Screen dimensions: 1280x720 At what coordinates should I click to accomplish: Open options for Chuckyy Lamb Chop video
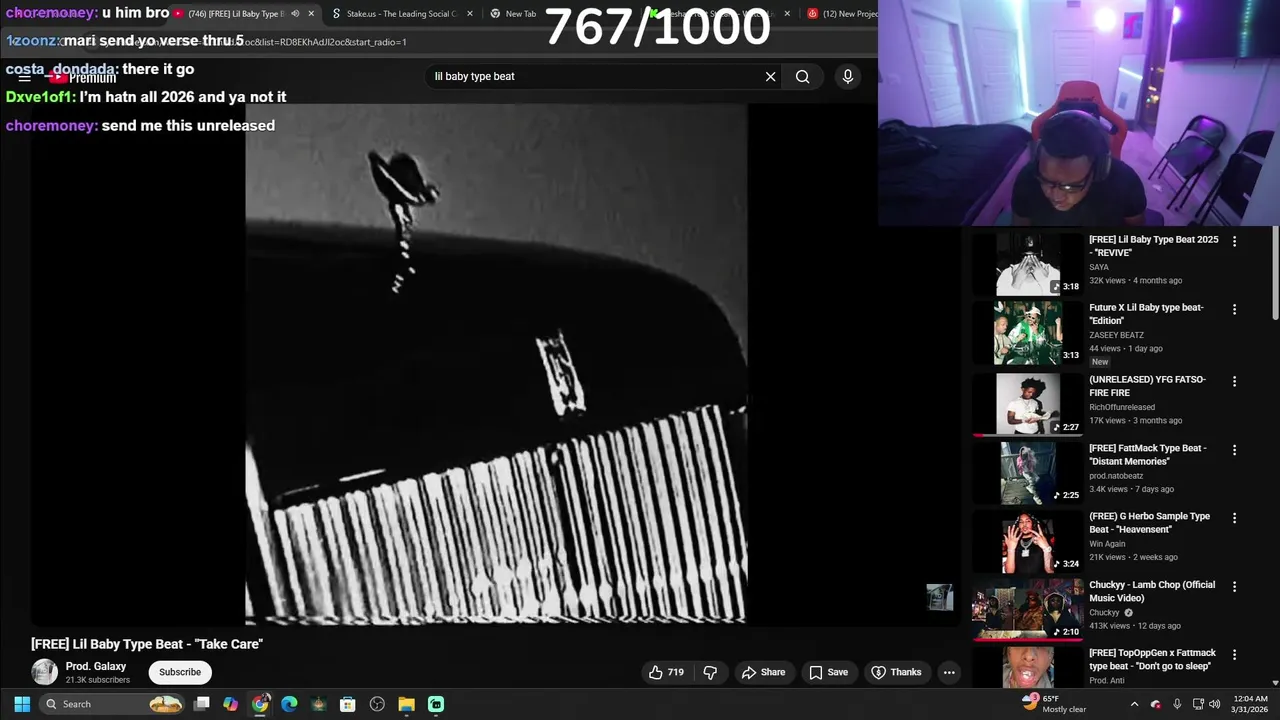1234,586
